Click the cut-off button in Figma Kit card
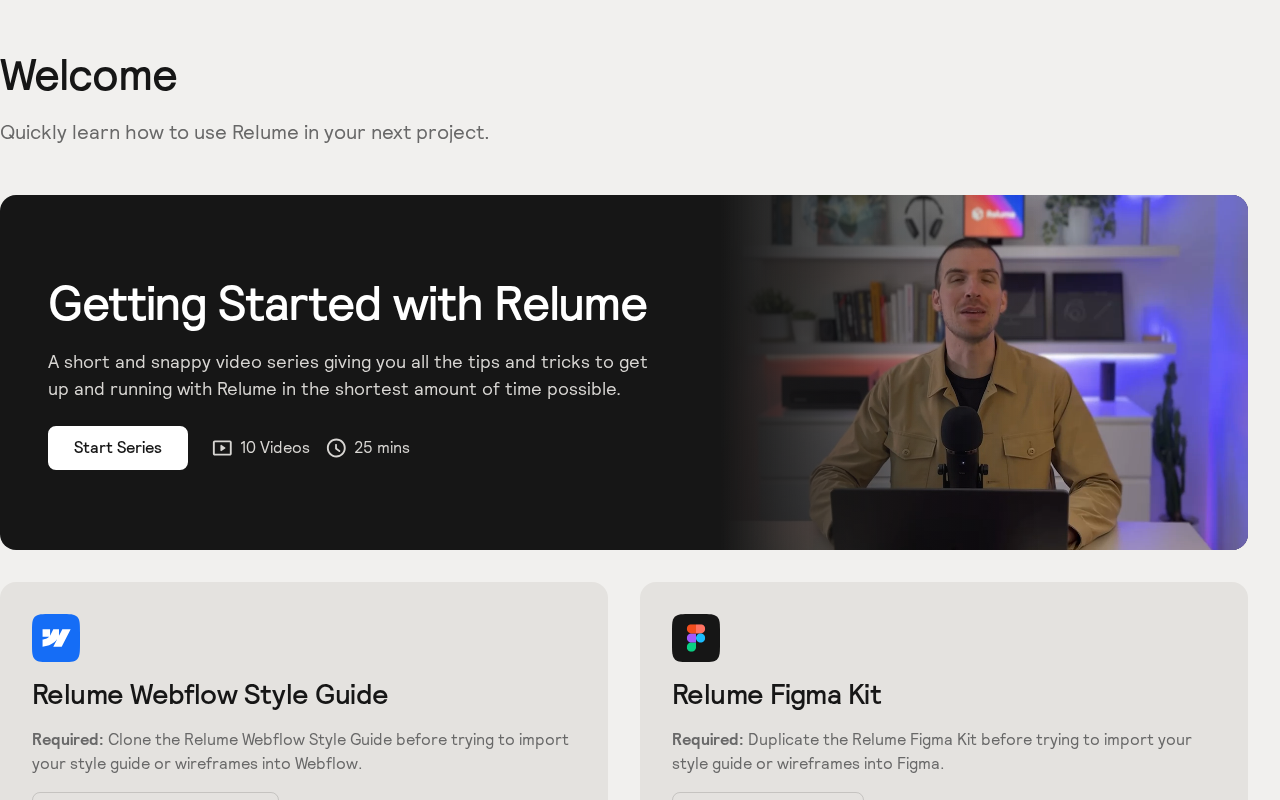 click(x=768, y=796)
